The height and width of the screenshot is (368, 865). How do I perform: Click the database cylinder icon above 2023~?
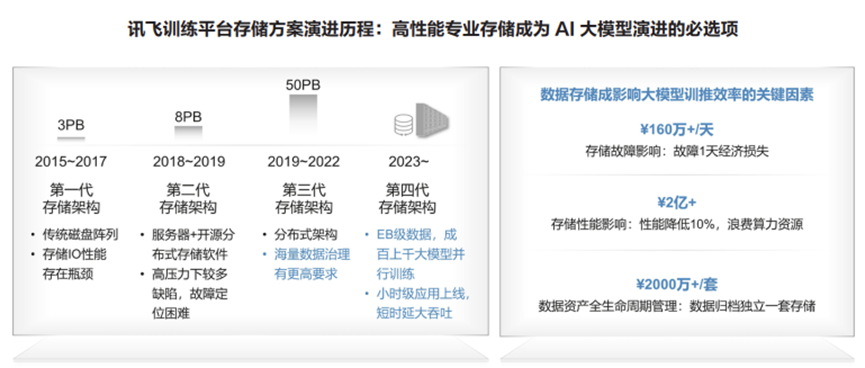coord(404,125)
